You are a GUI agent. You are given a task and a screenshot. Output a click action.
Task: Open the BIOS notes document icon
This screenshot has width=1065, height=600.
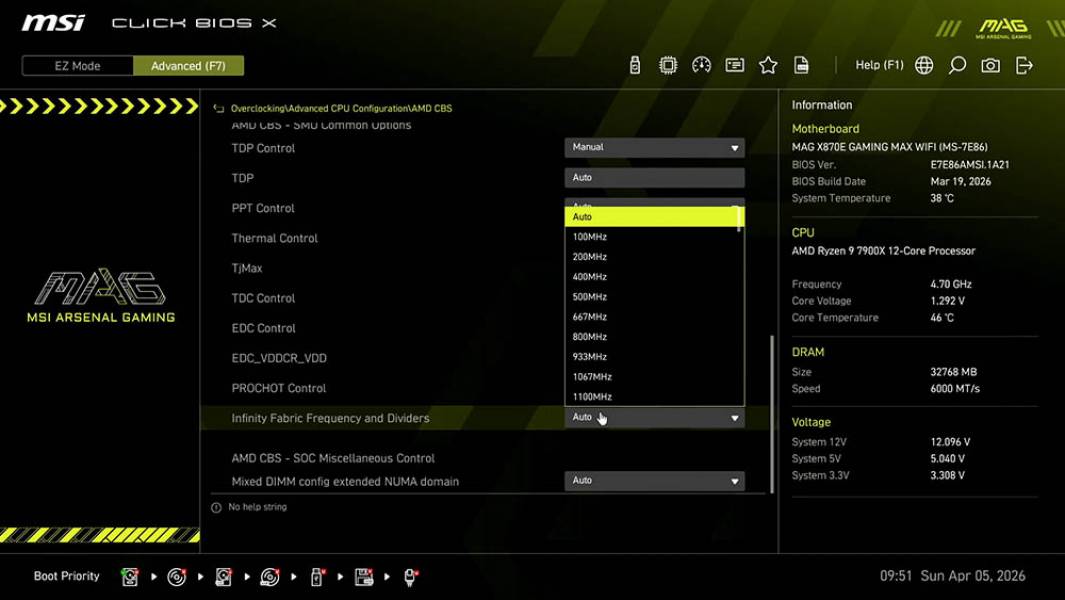click(x=801, y=64)
